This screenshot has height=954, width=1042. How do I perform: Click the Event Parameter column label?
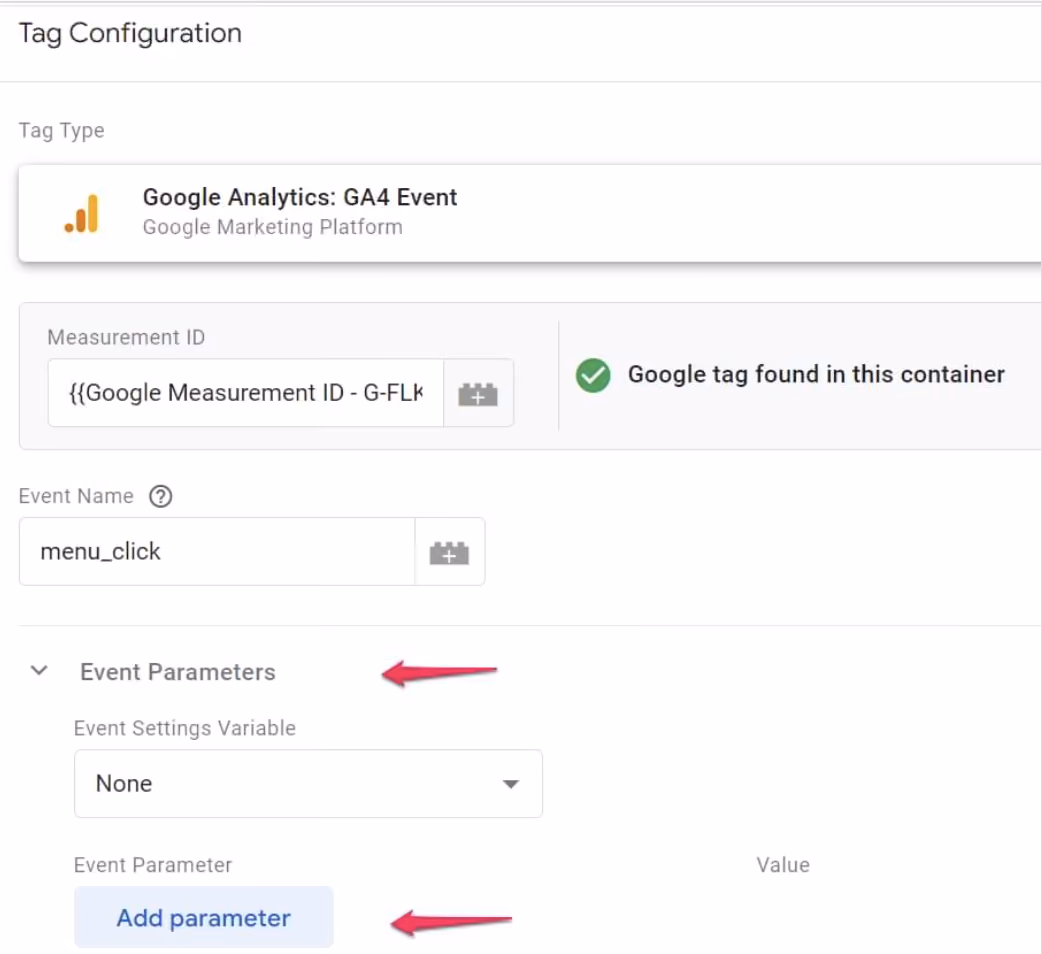153,865
